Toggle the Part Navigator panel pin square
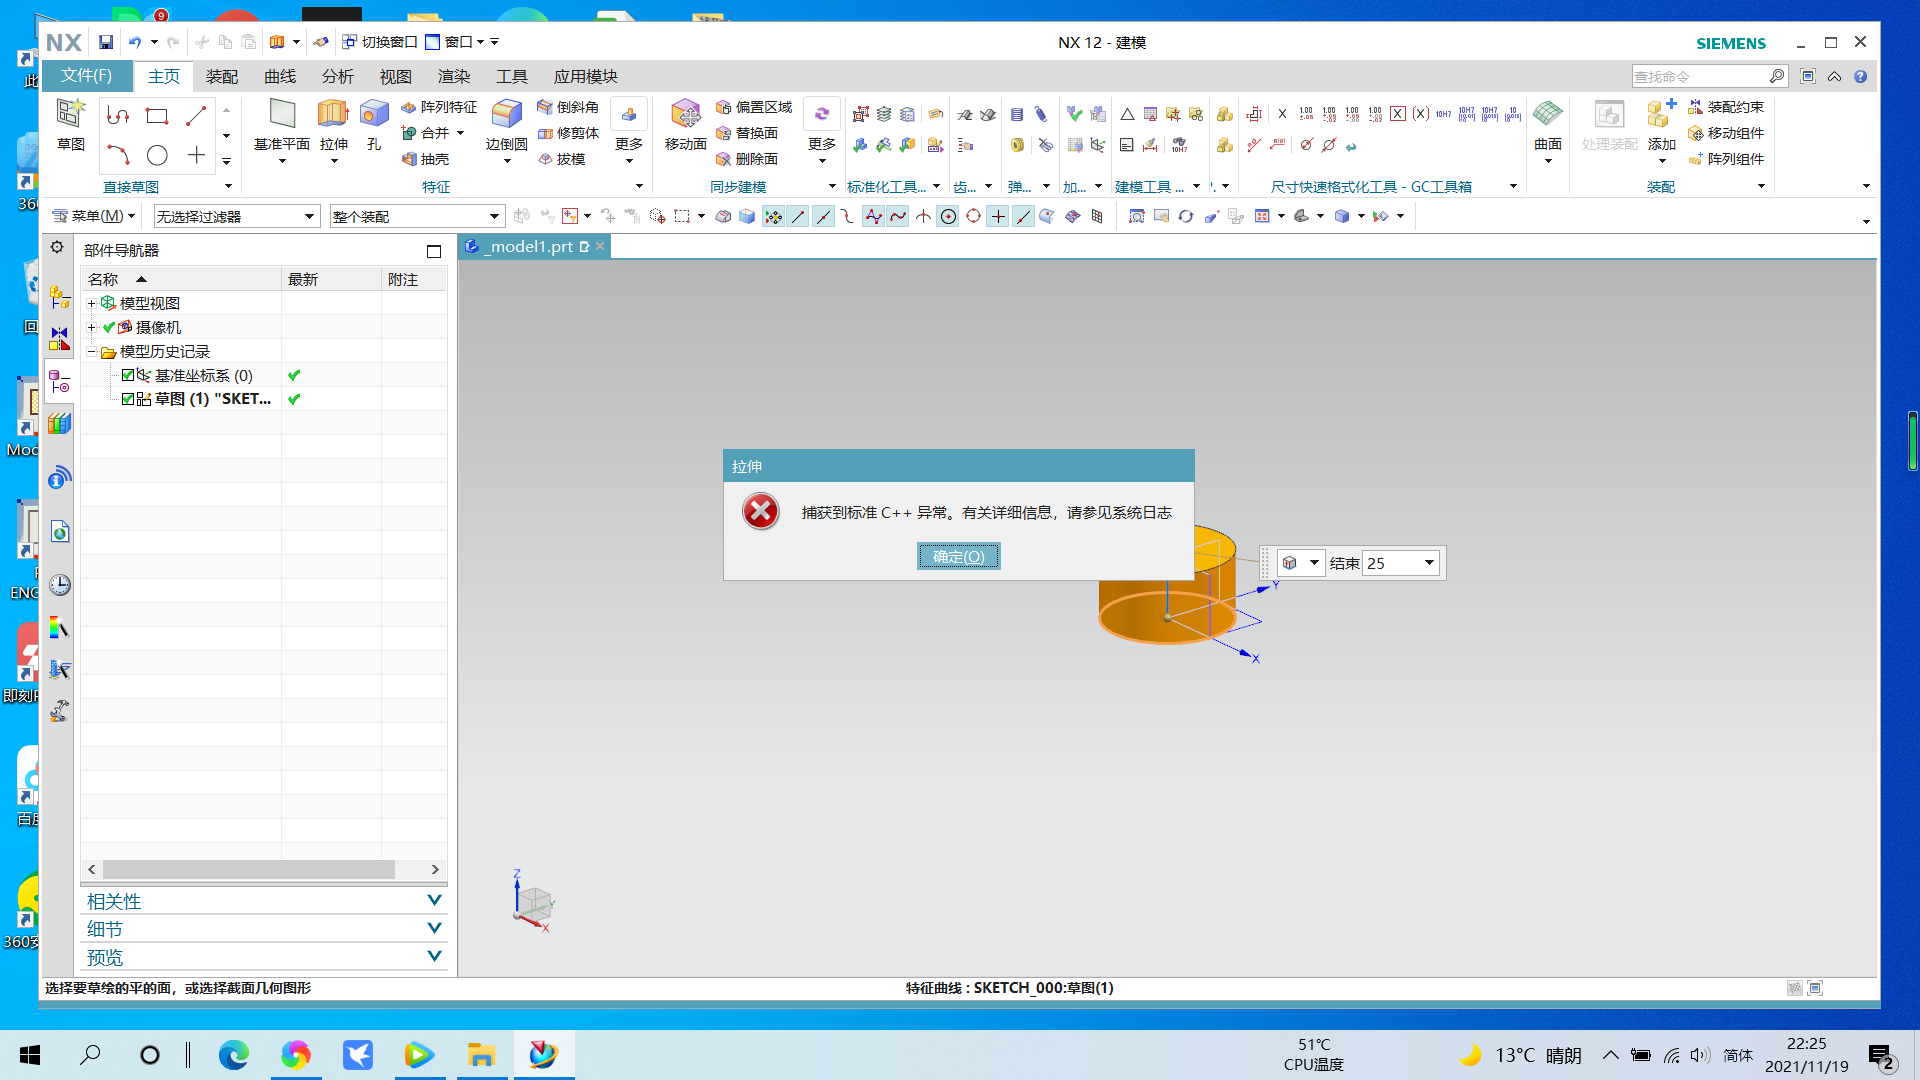 [433, 251]
